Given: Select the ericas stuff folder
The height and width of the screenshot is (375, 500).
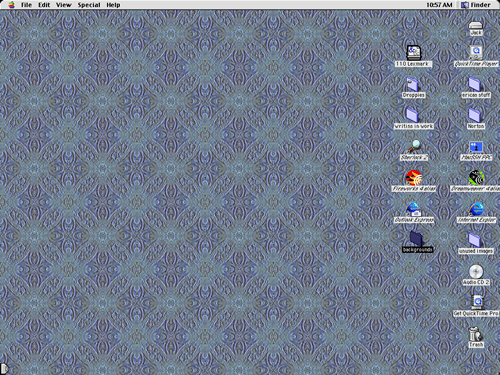Looking at the screenshot, I should 475,84.
